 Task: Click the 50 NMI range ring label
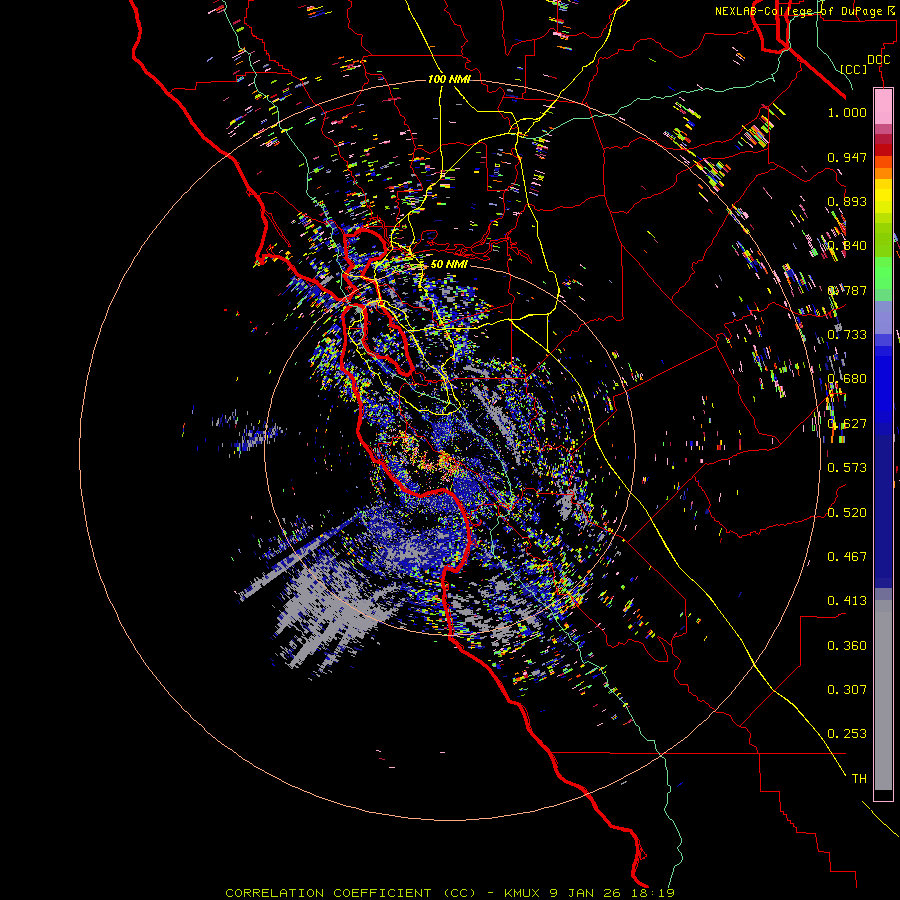pyautogui.click(x=449, y=264)
